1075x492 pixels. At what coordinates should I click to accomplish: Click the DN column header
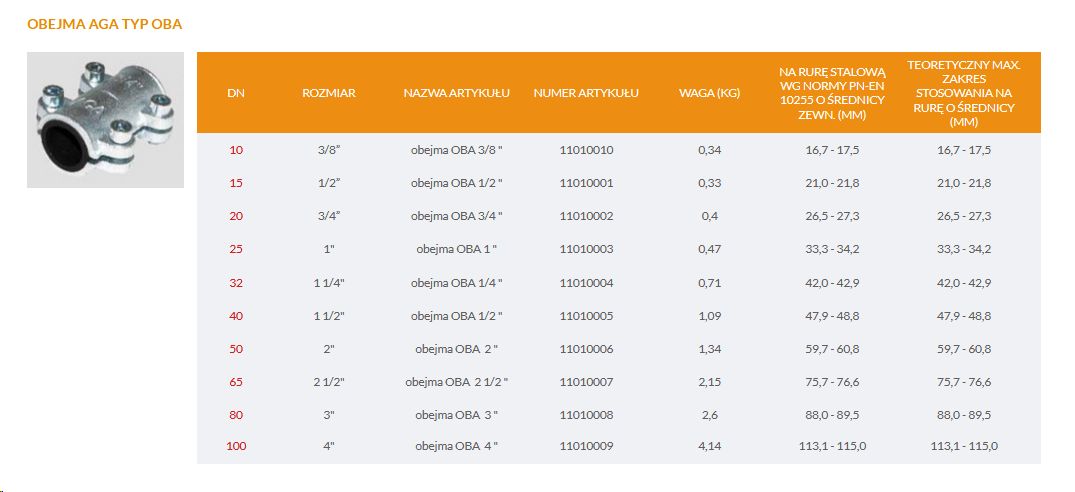(236, 93)
